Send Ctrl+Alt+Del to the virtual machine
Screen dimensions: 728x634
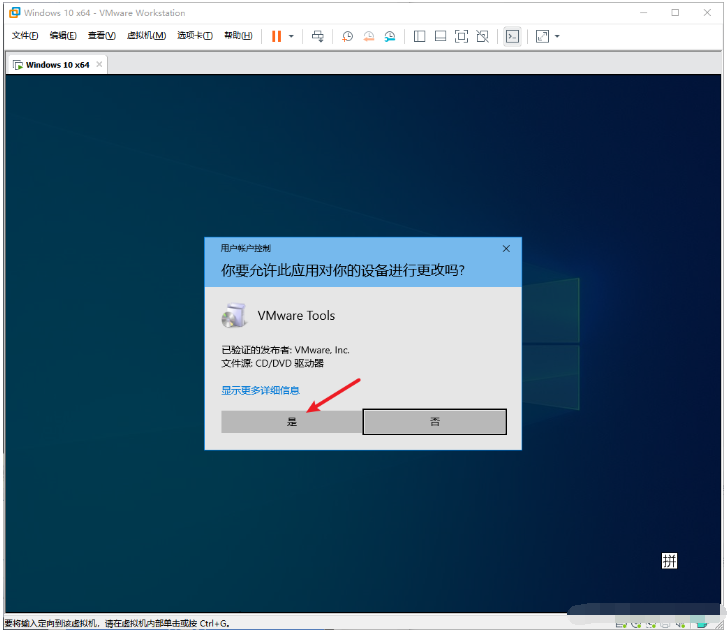[x=318, y=36]
